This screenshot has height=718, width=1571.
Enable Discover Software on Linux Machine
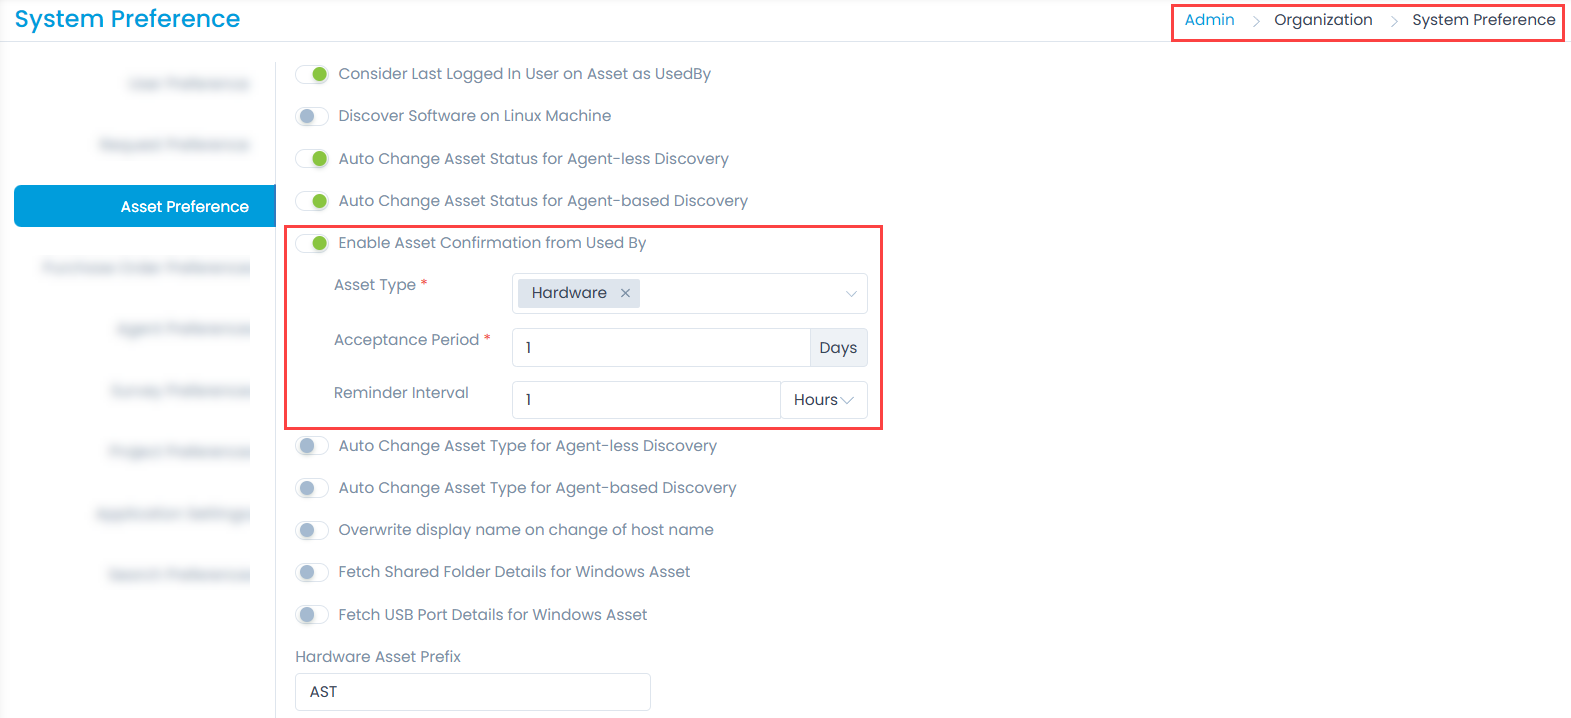pos(312,116)
